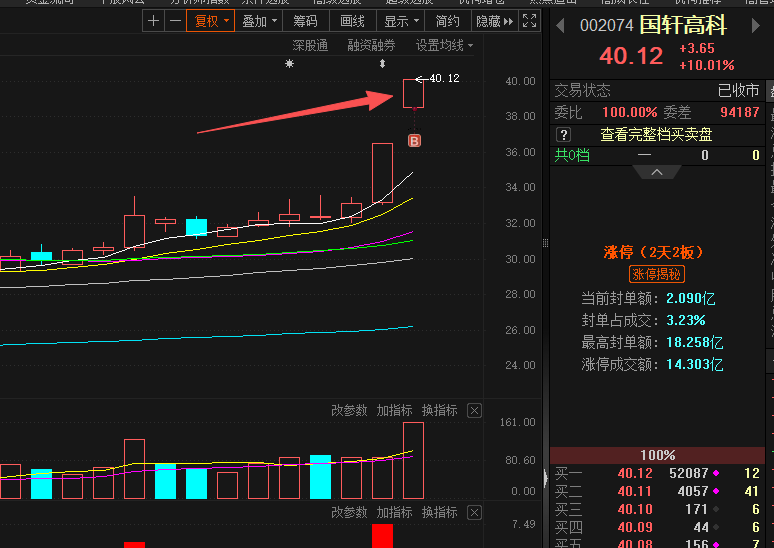Click 改参数 on the lower indicator panel
This screenshot has width=774, height=548.
[x=349, y=512]
